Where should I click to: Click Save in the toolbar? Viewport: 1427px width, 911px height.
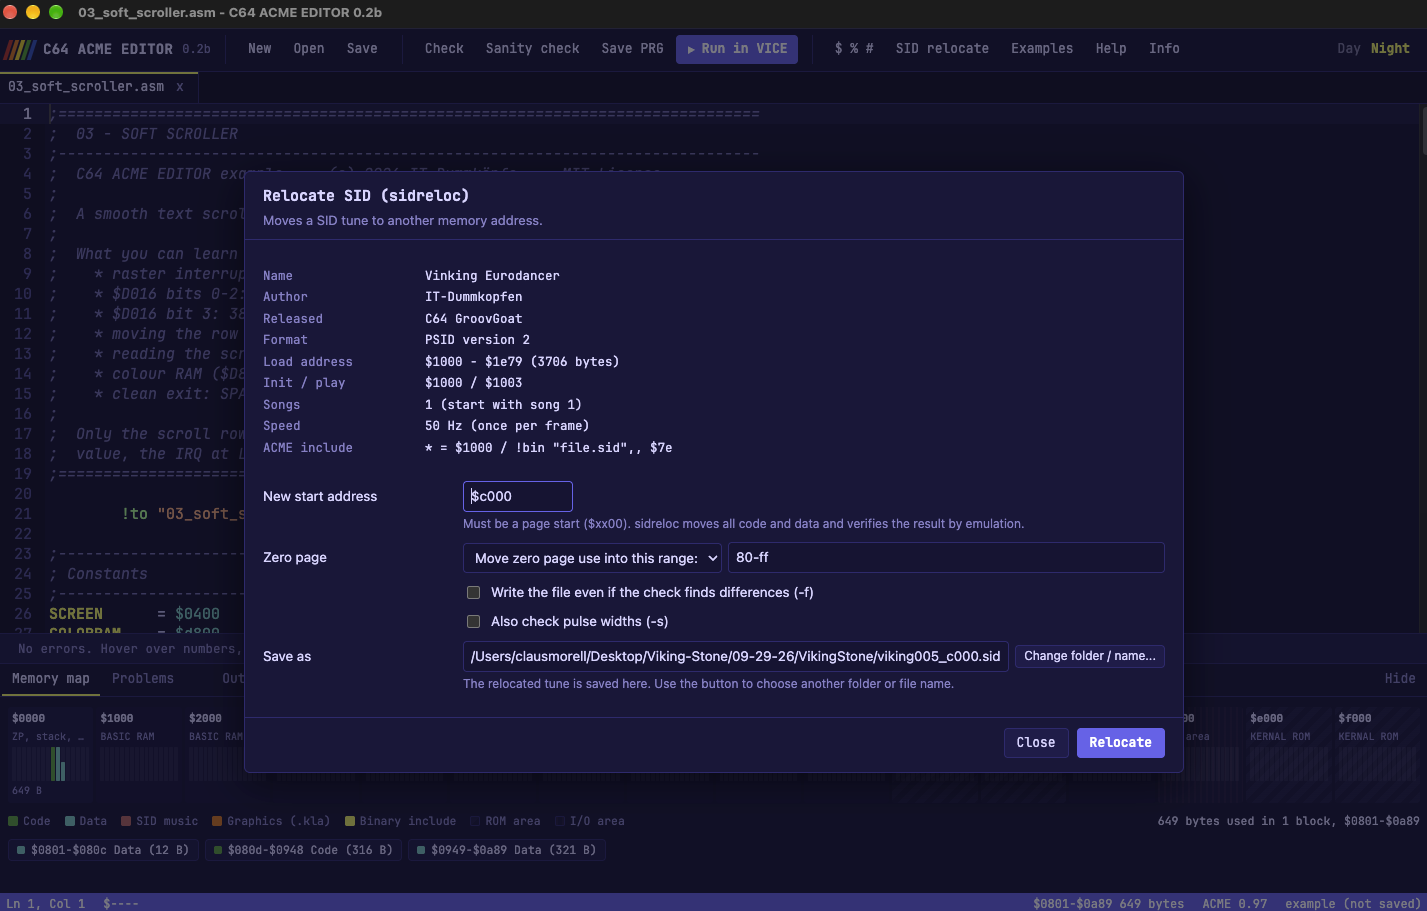pyautogui.click(x=362, y=49)
